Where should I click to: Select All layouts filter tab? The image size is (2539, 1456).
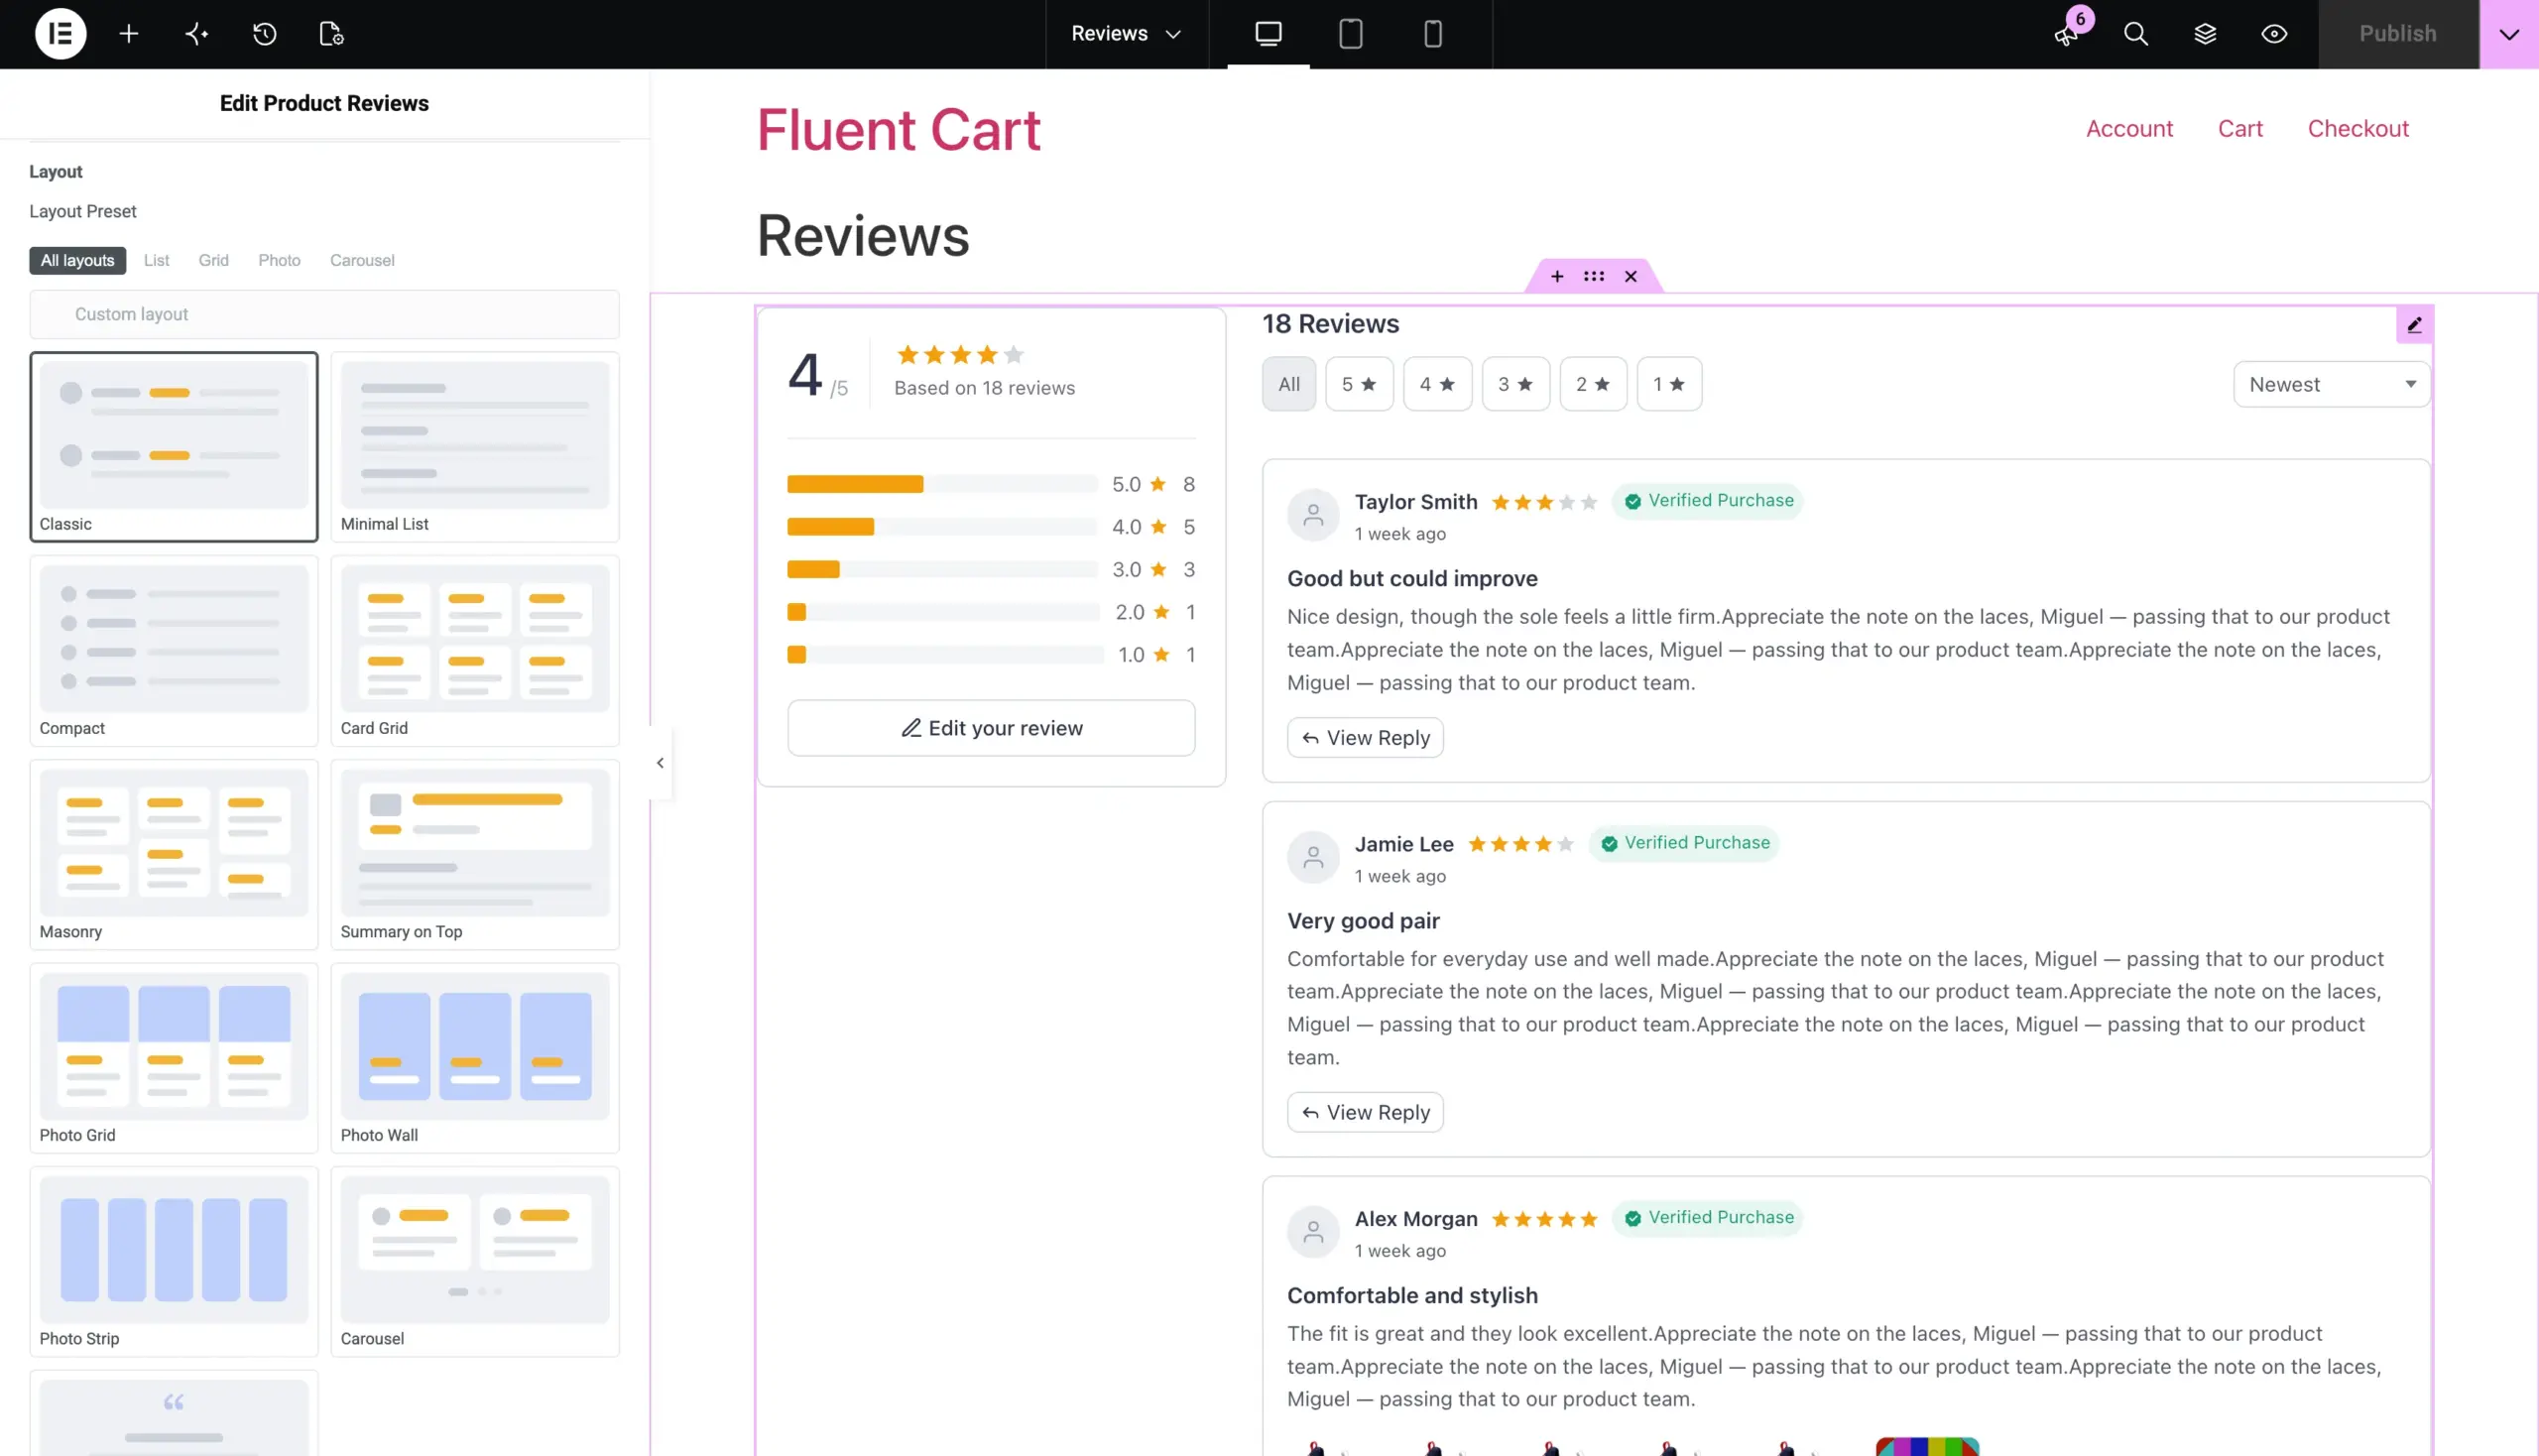click(x=77, y=261)
